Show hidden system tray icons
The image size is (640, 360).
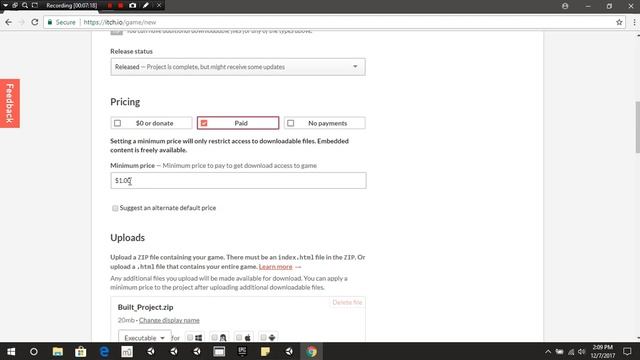[x=548, y=351]
